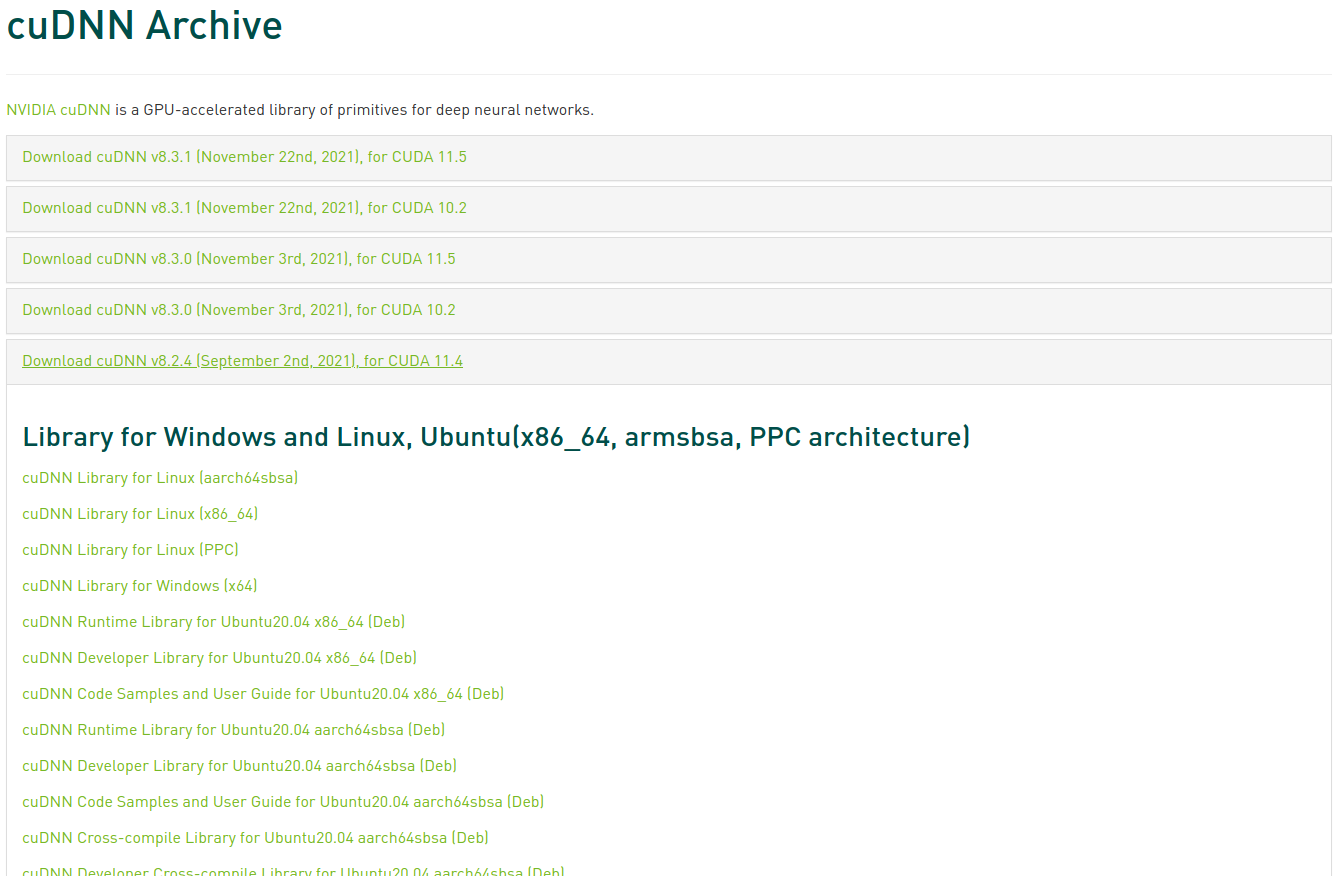Open the NVIDIA cuDNN link
The width and height of the screenshot is (1343, 876).
click(x=58, y=110)
